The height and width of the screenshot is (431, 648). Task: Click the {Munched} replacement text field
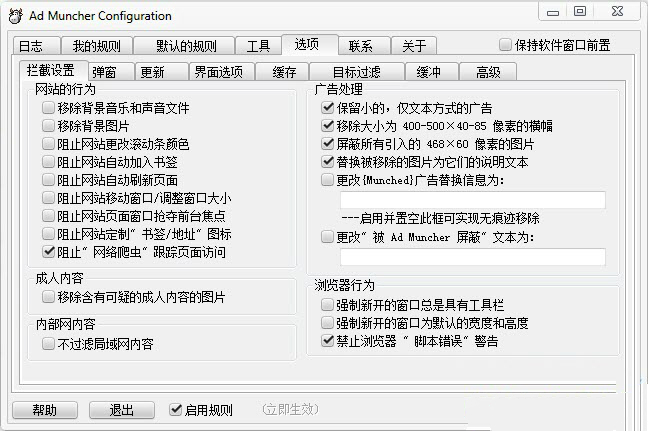click(473, 200)
